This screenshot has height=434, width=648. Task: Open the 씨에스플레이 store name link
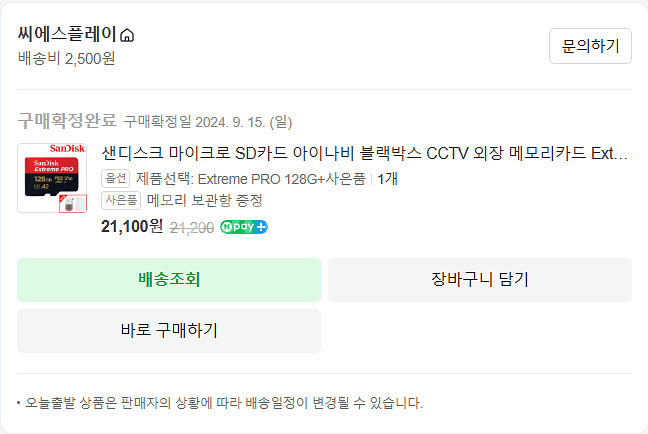(67, 34)
